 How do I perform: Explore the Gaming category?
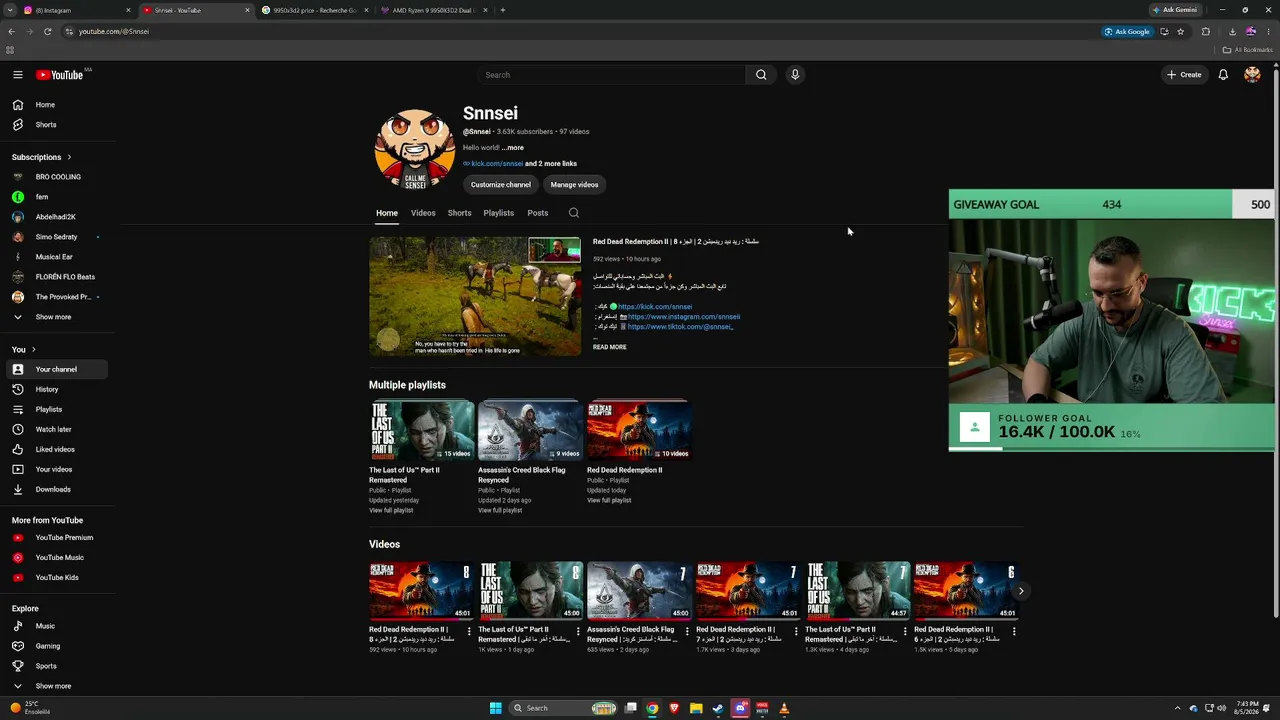(x=55, y=646)
